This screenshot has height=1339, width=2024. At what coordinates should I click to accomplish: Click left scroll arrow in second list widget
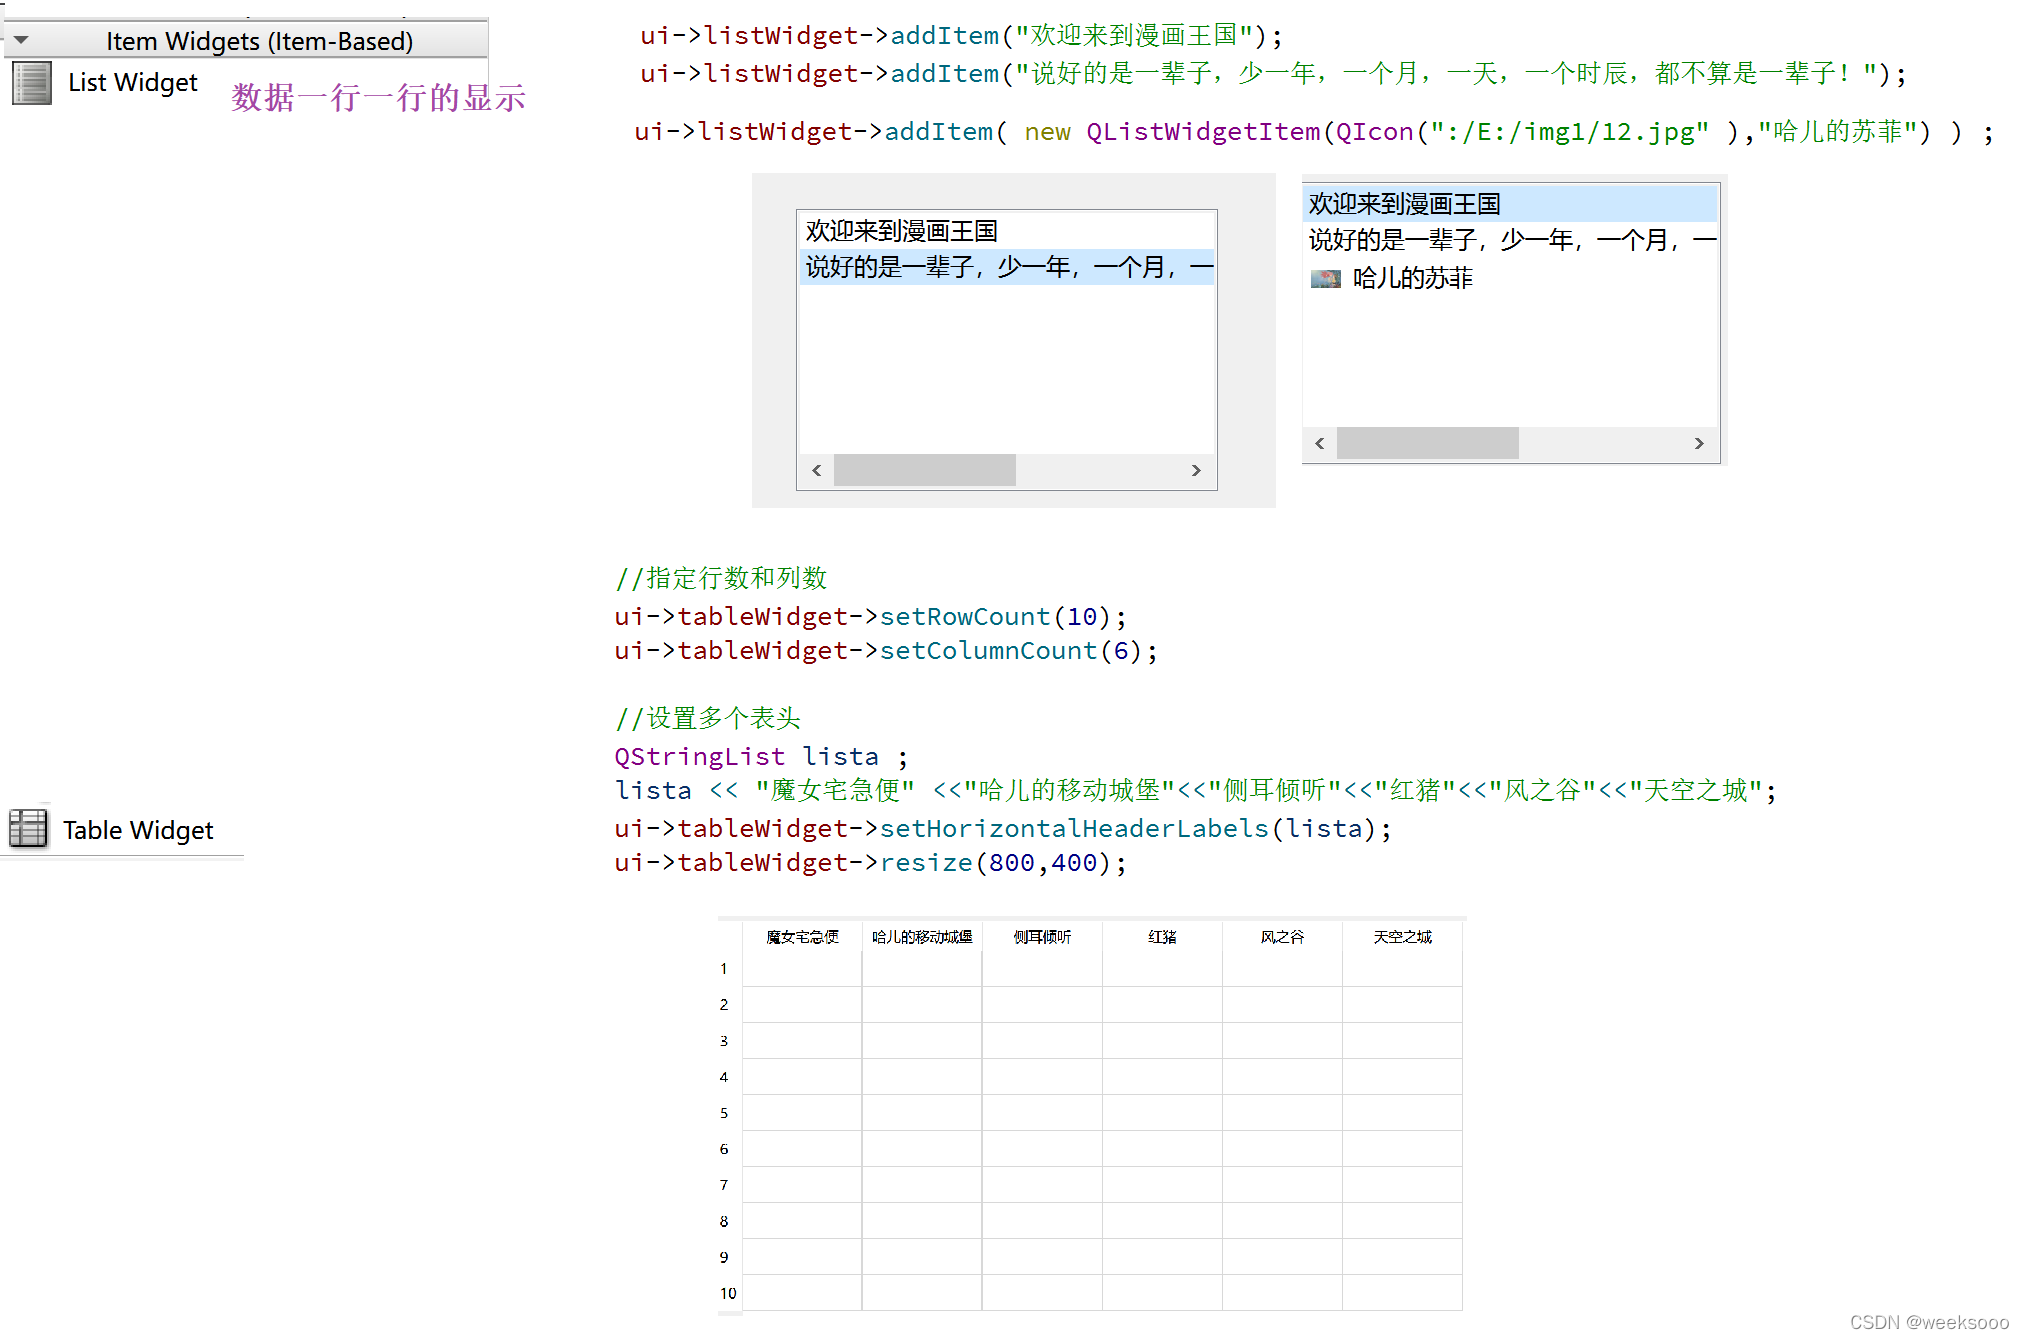point(1320,443)
